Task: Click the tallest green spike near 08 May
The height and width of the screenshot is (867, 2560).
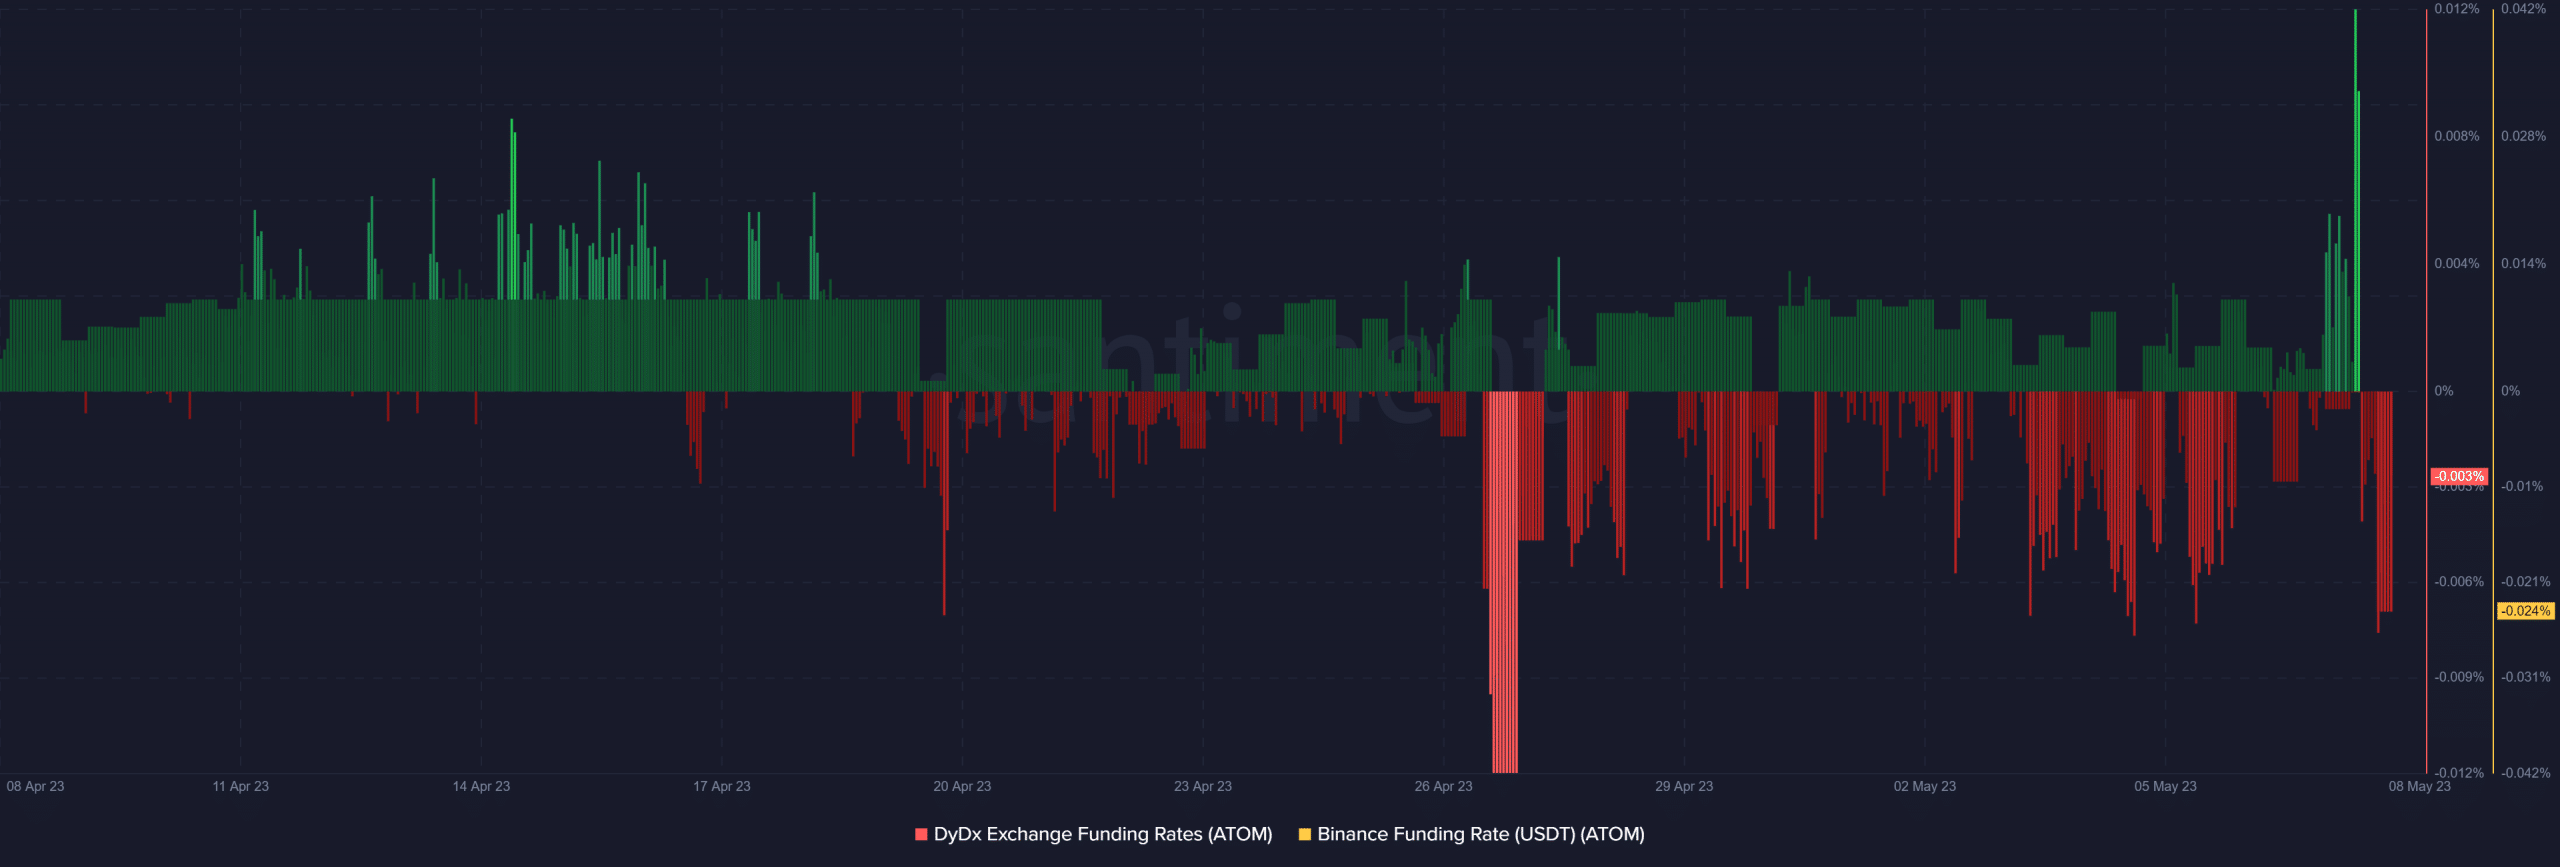Action: click(2355, 200)
